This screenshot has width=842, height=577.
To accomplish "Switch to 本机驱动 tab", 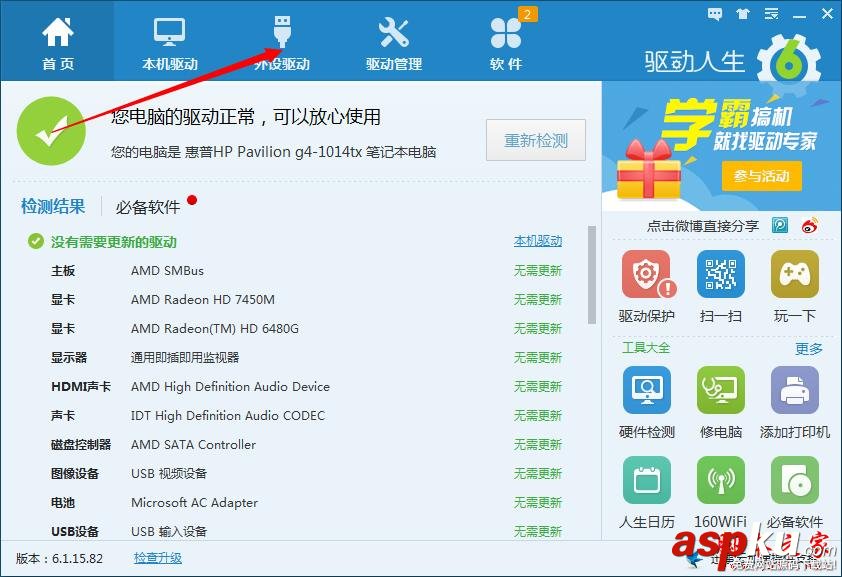I will (x=170, y=43).
